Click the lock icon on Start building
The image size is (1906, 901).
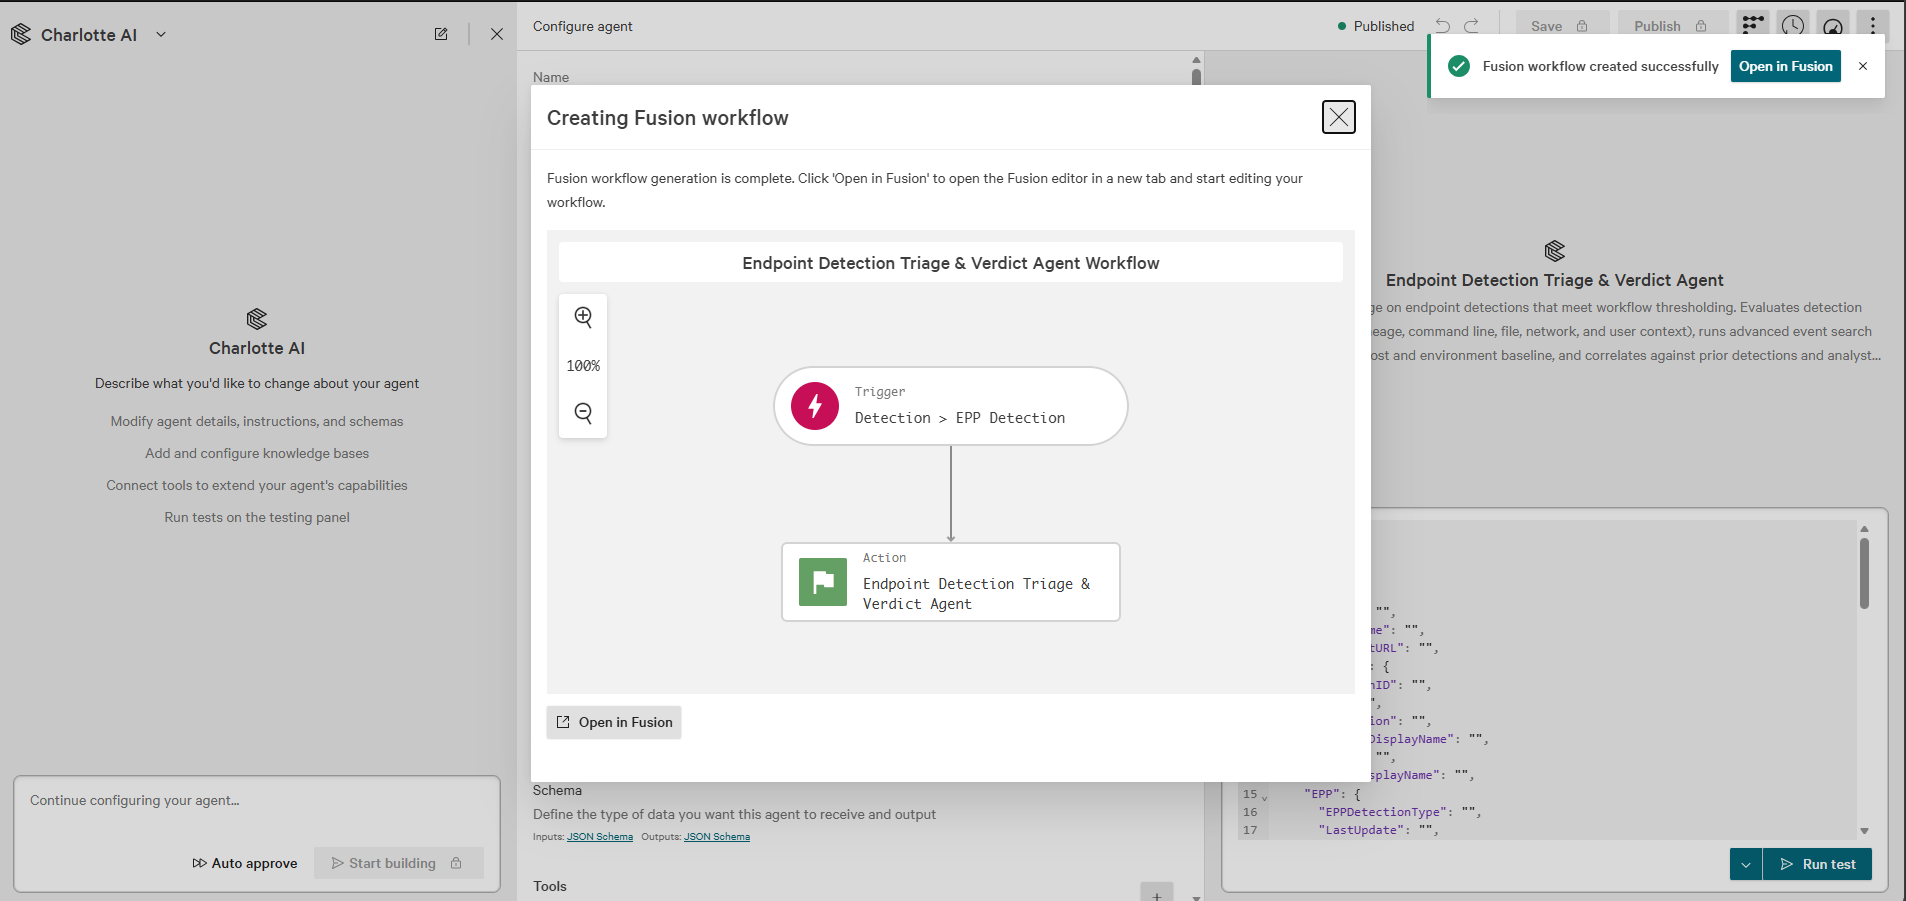click(456, 863)
